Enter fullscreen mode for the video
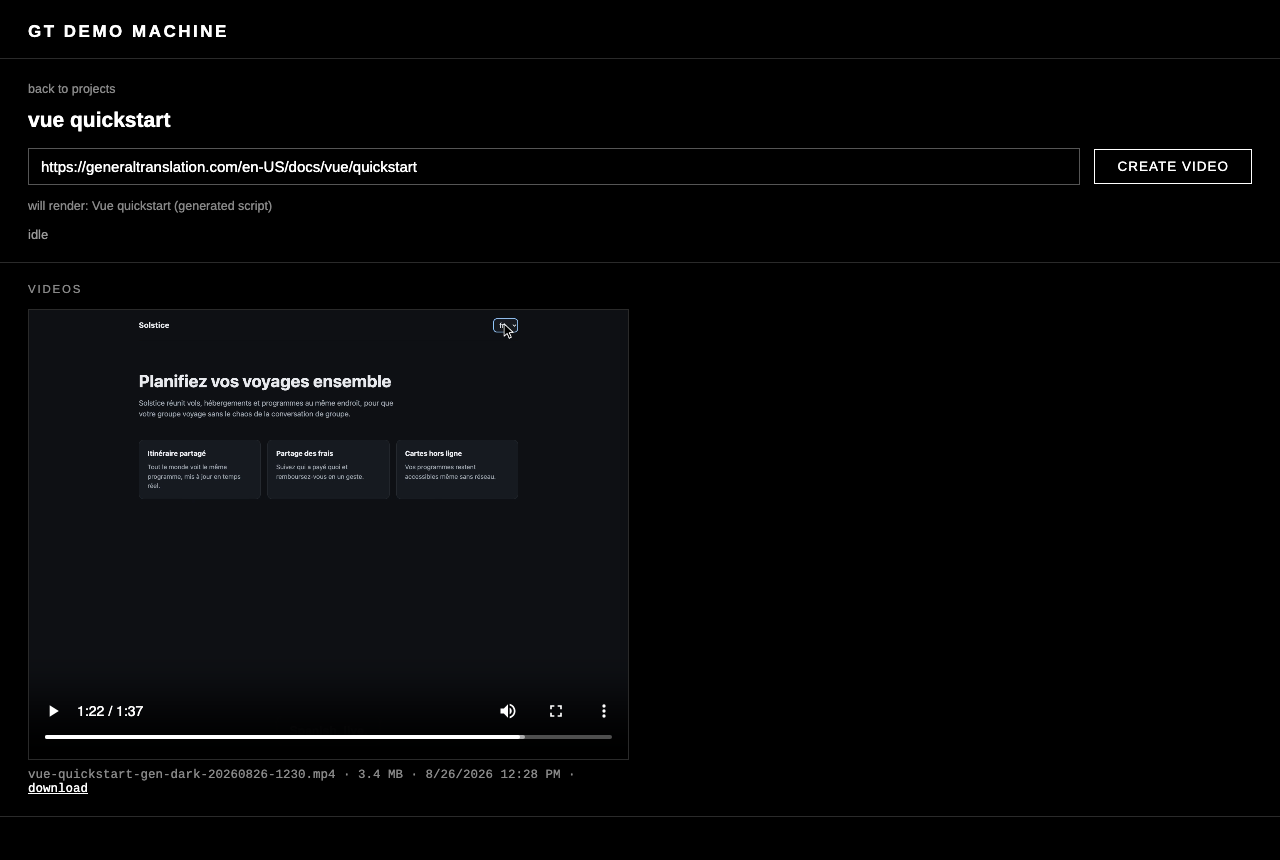 pos(556,711)
